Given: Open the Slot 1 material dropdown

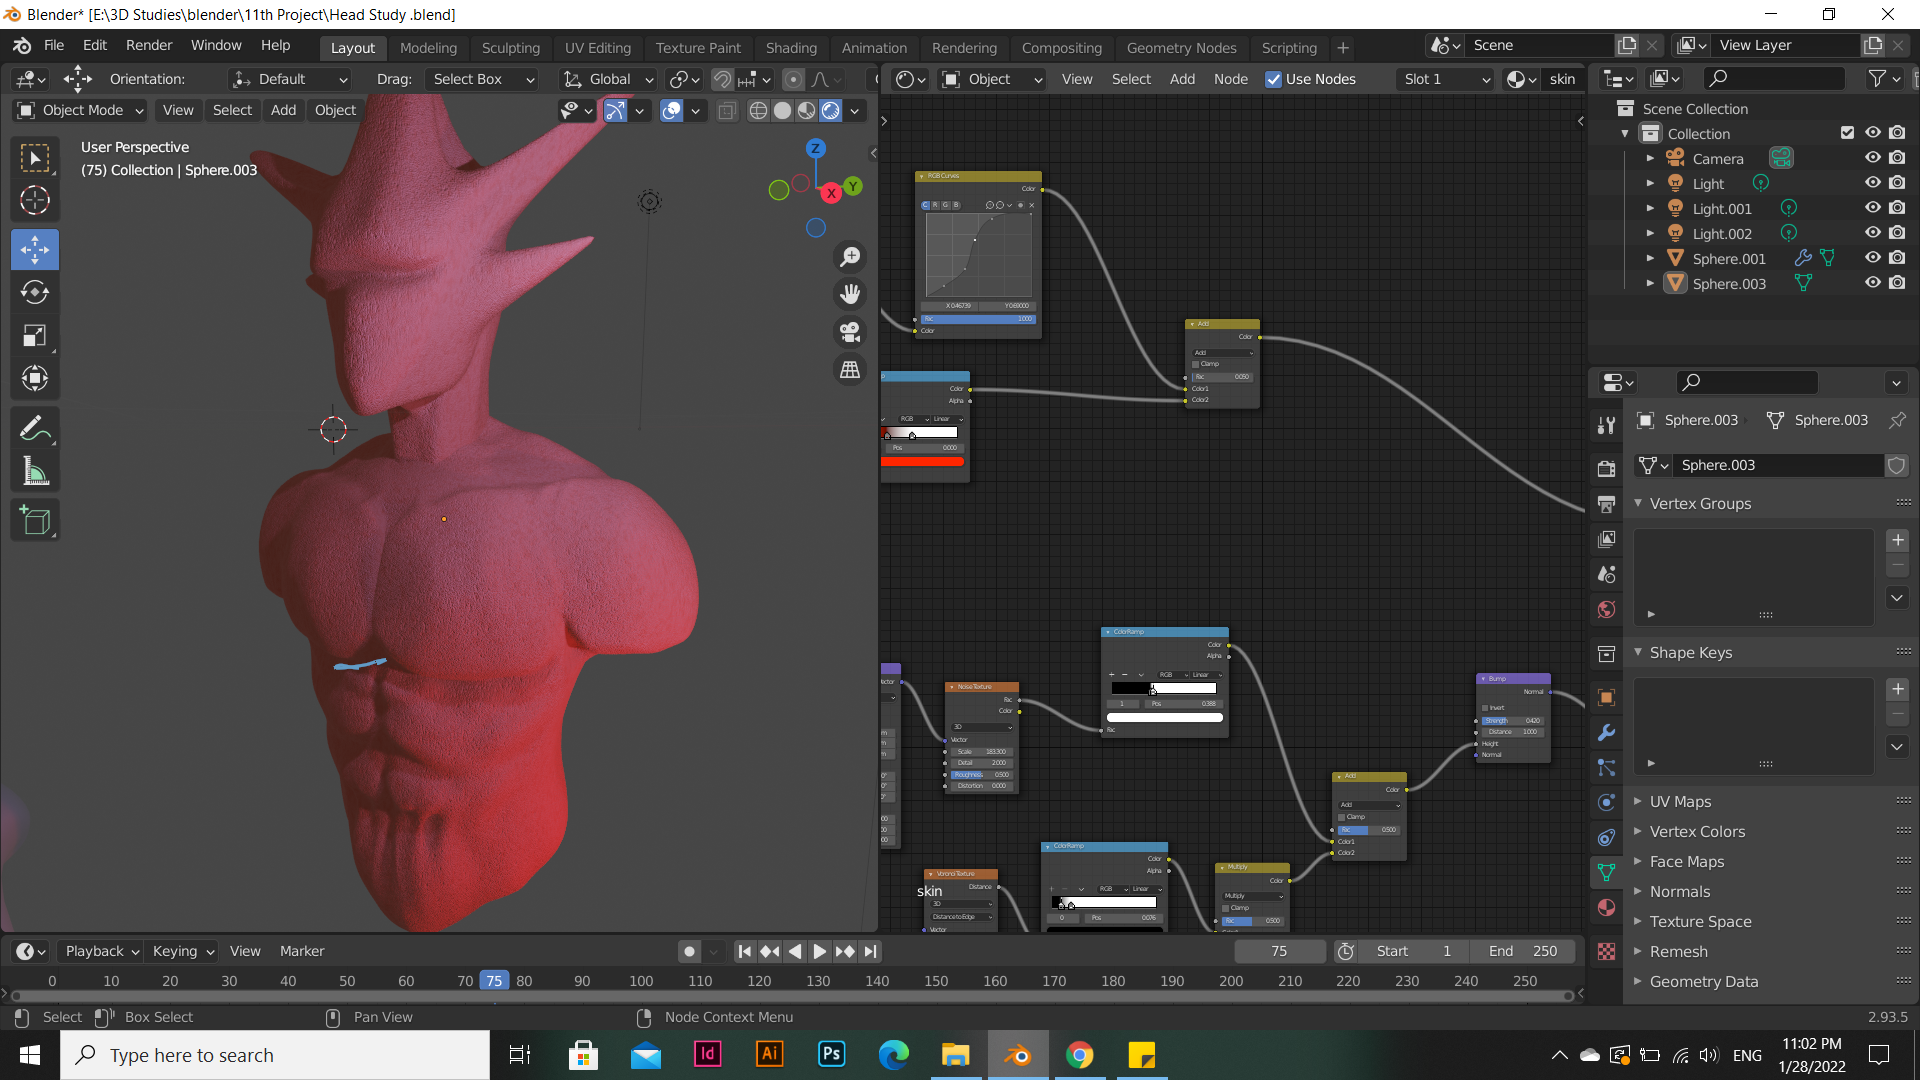Looking at the screenshot, I should click(x=1446, y=79).
